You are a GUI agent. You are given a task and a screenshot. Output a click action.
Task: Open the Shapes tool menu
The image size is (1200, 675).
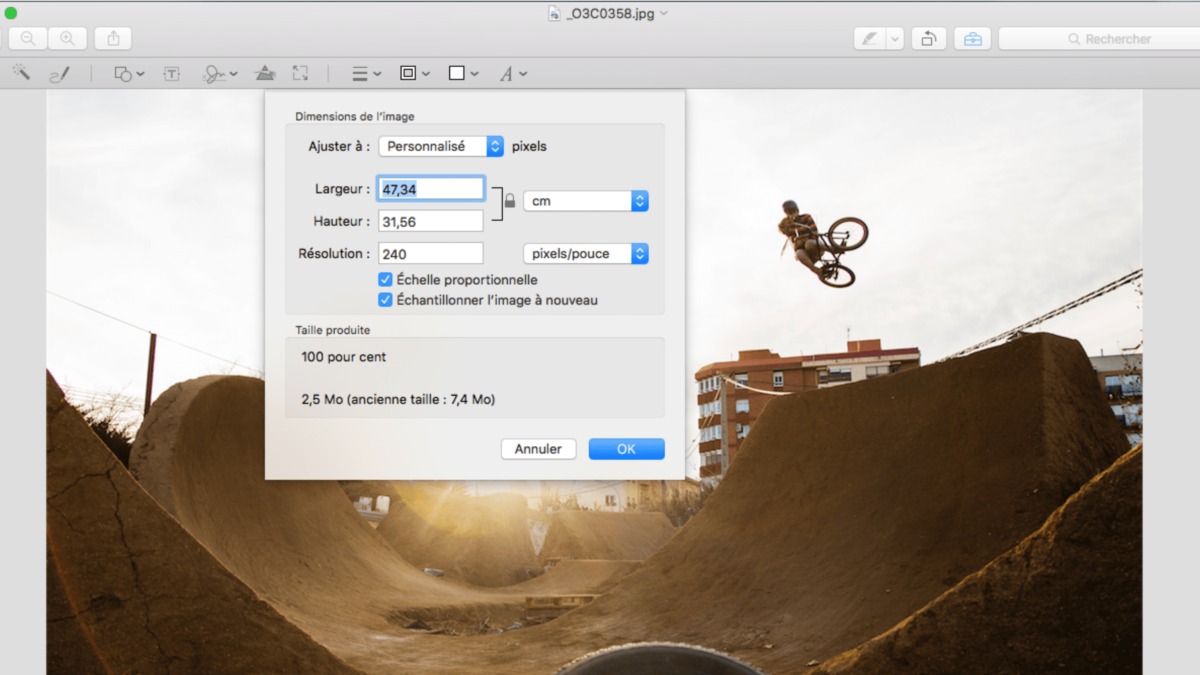point(128,73)
